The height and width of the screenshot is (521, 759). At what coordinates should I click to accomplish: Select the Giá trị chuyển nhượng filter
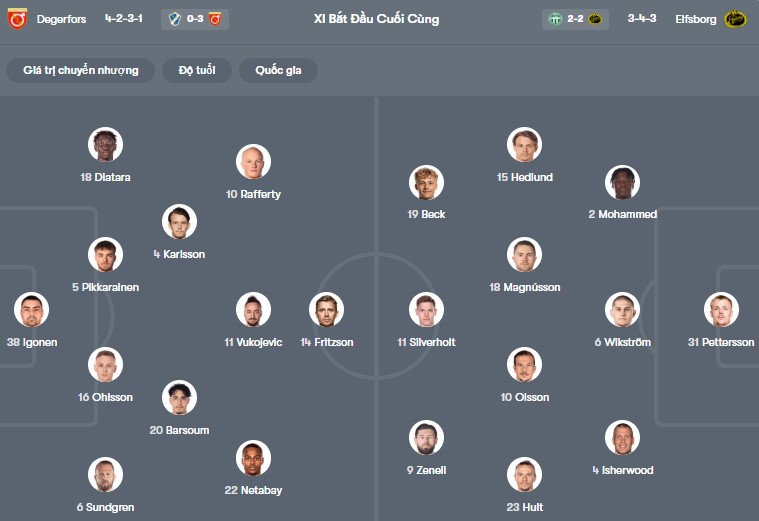tap(81, 70)
